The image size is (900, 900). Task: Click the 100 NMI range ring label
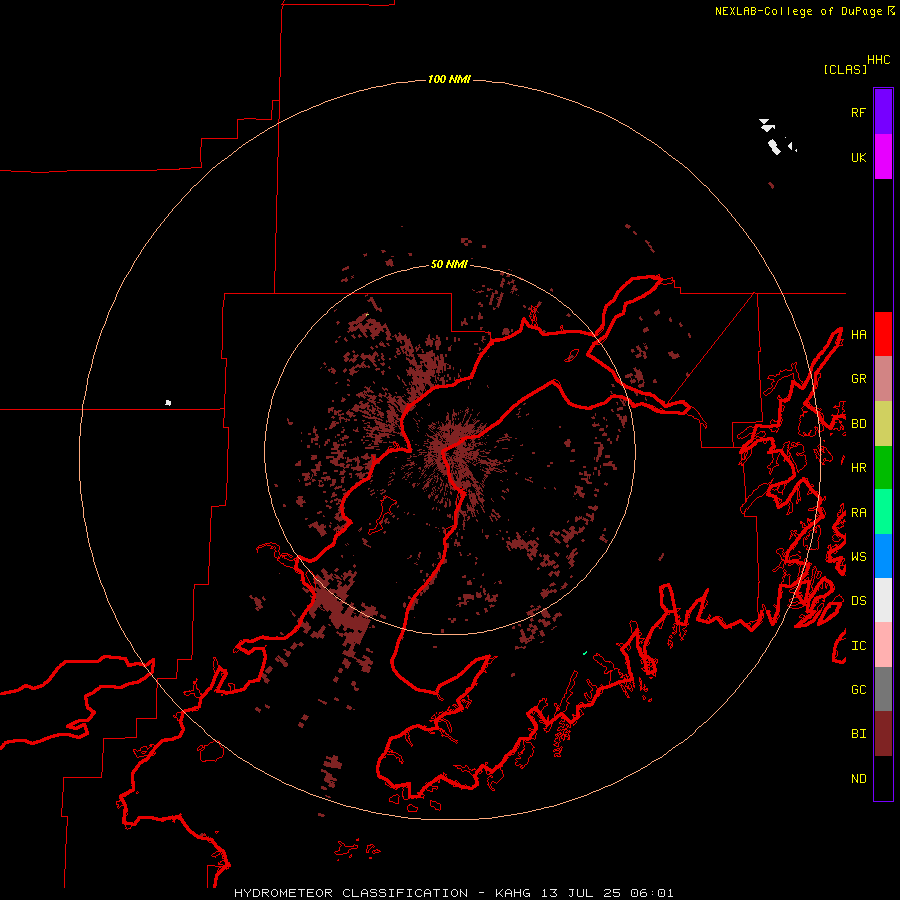point(449,79)
